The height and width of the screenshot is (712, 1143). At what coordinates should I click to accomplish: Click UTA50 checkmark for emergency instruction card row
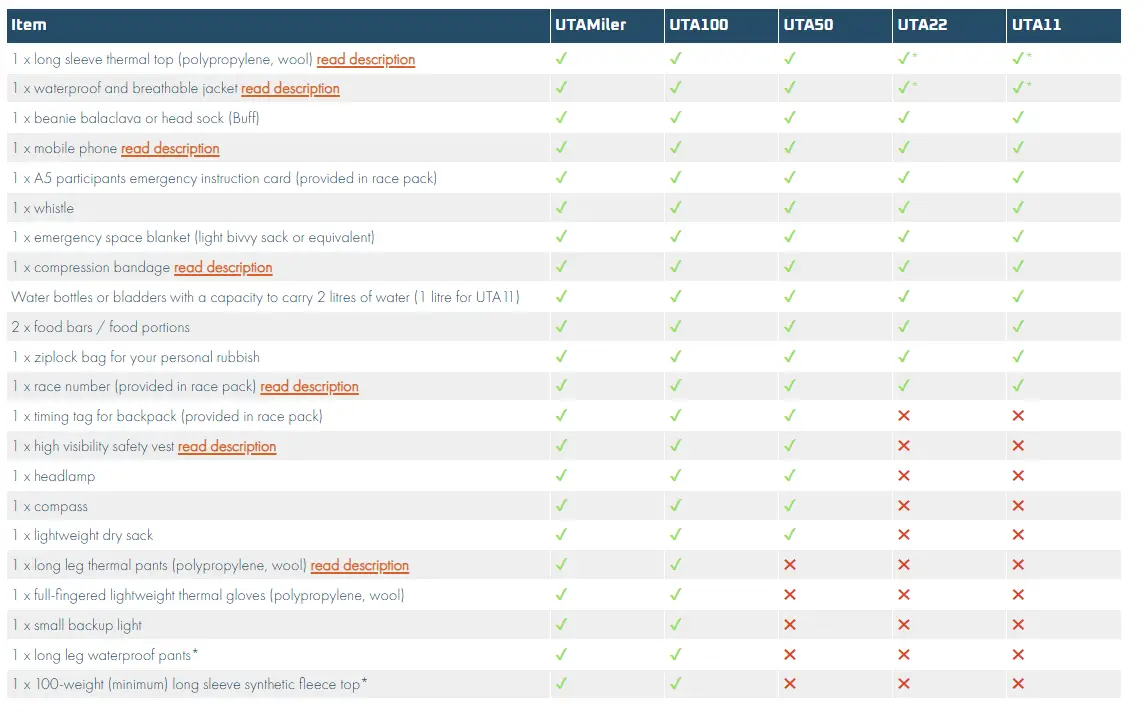[x=789, y=177]
